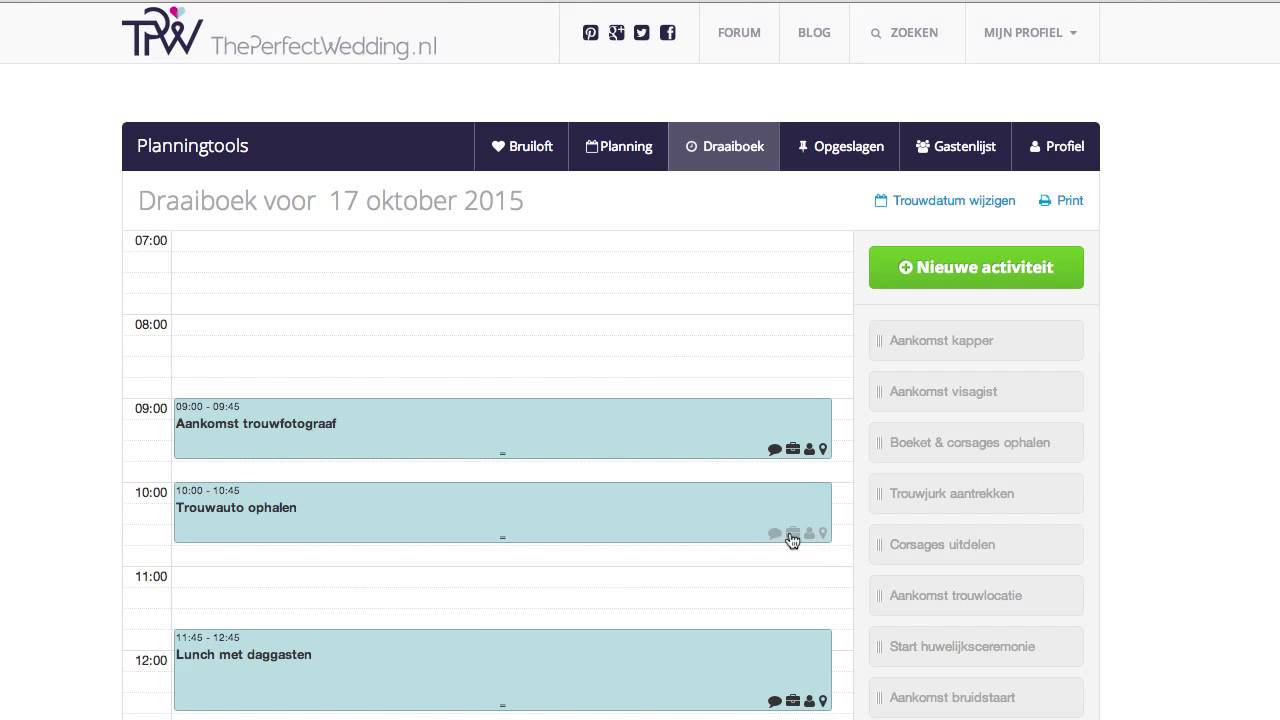Viewport: 1280px width, 720px height.
Task: Select the Aankomst visagist activity
Action: (976, 392)
